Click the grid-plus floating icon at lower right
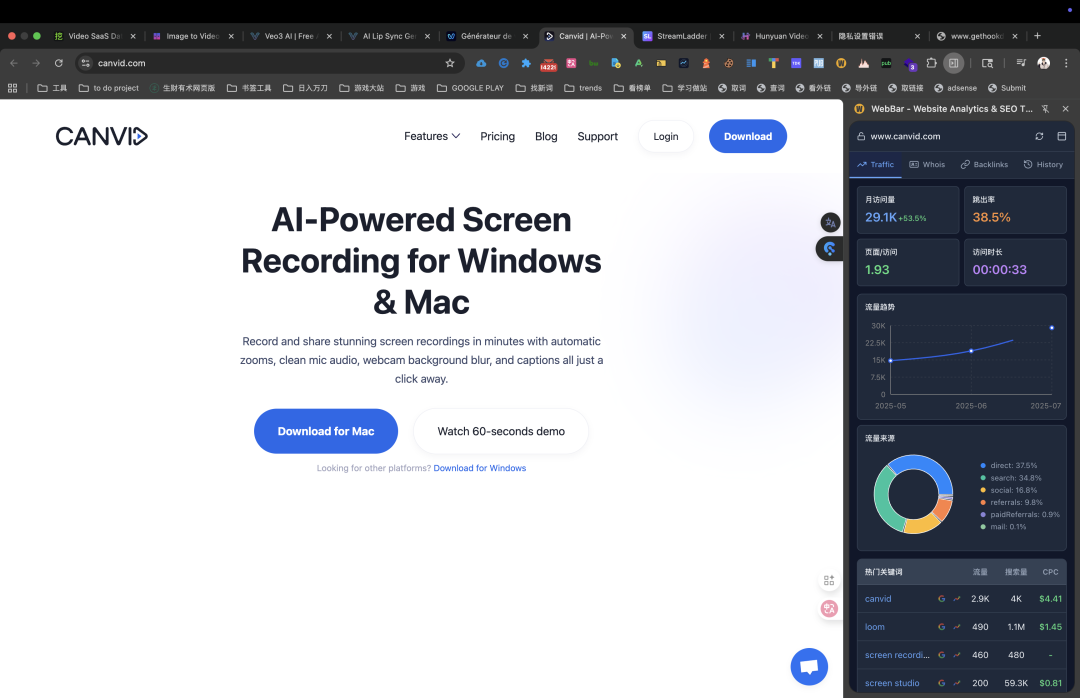Image resolution: width=1080 pixels, height=698 pixels. [829, 580]
